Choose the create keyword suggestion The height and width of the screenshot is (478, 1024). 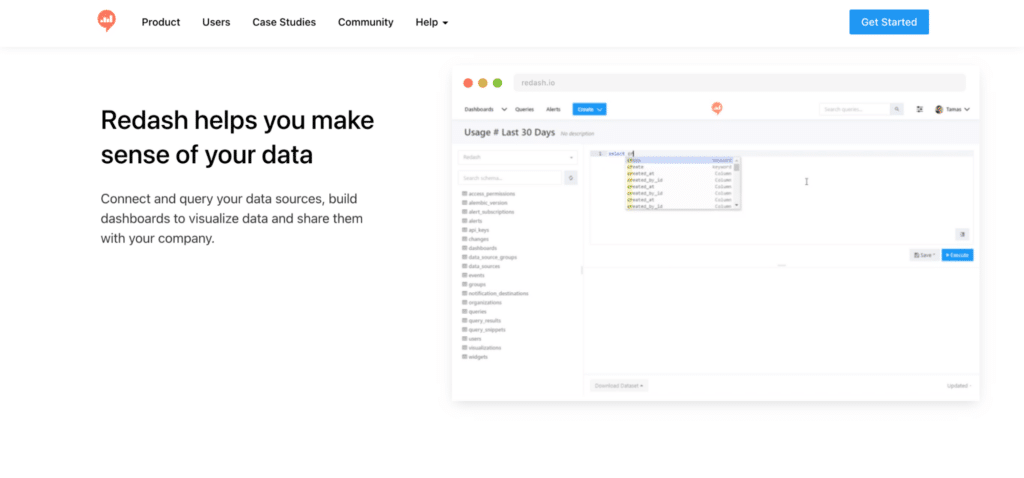679,167
